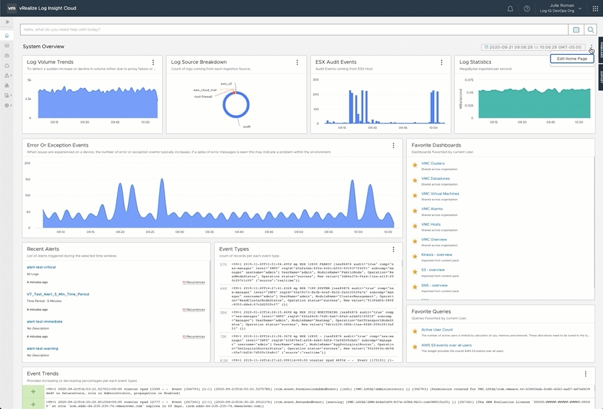Click the Home icon in the sidebar
The image size is (603, 409).
click(7, 35)
